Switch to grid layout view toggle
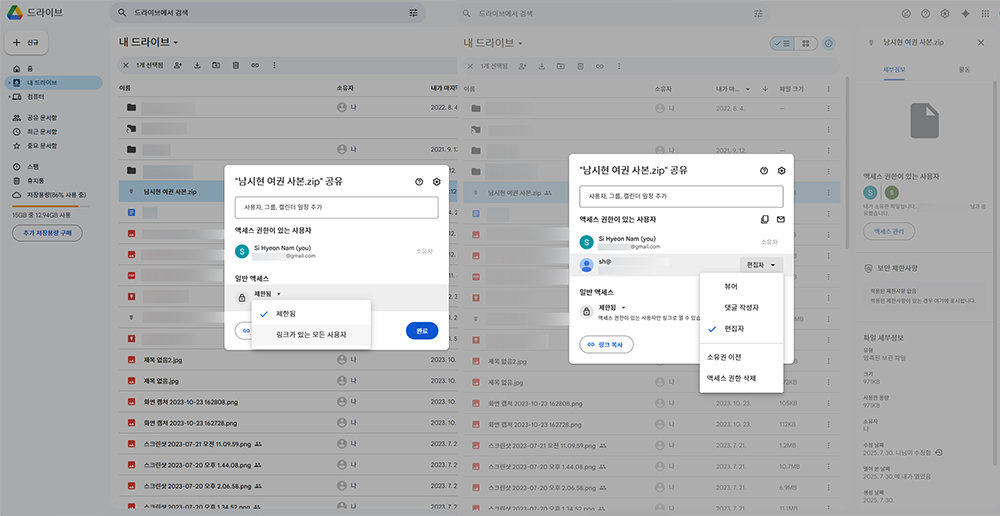1000x516 pixels. point(806,44)
